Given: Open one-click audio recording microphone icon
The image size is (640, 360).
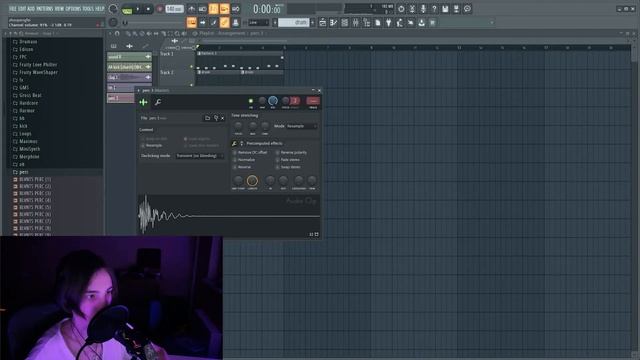Looking at the screenshot, I should coord(423,9).
